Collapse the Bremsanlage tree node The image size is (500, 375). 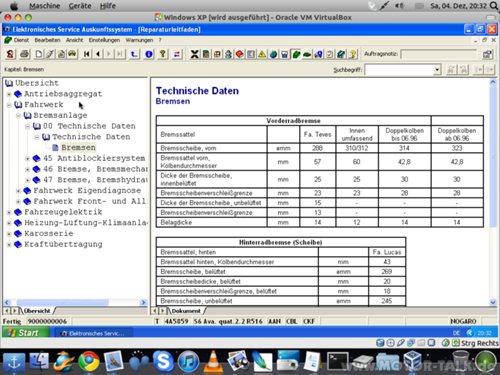(18, 115)
